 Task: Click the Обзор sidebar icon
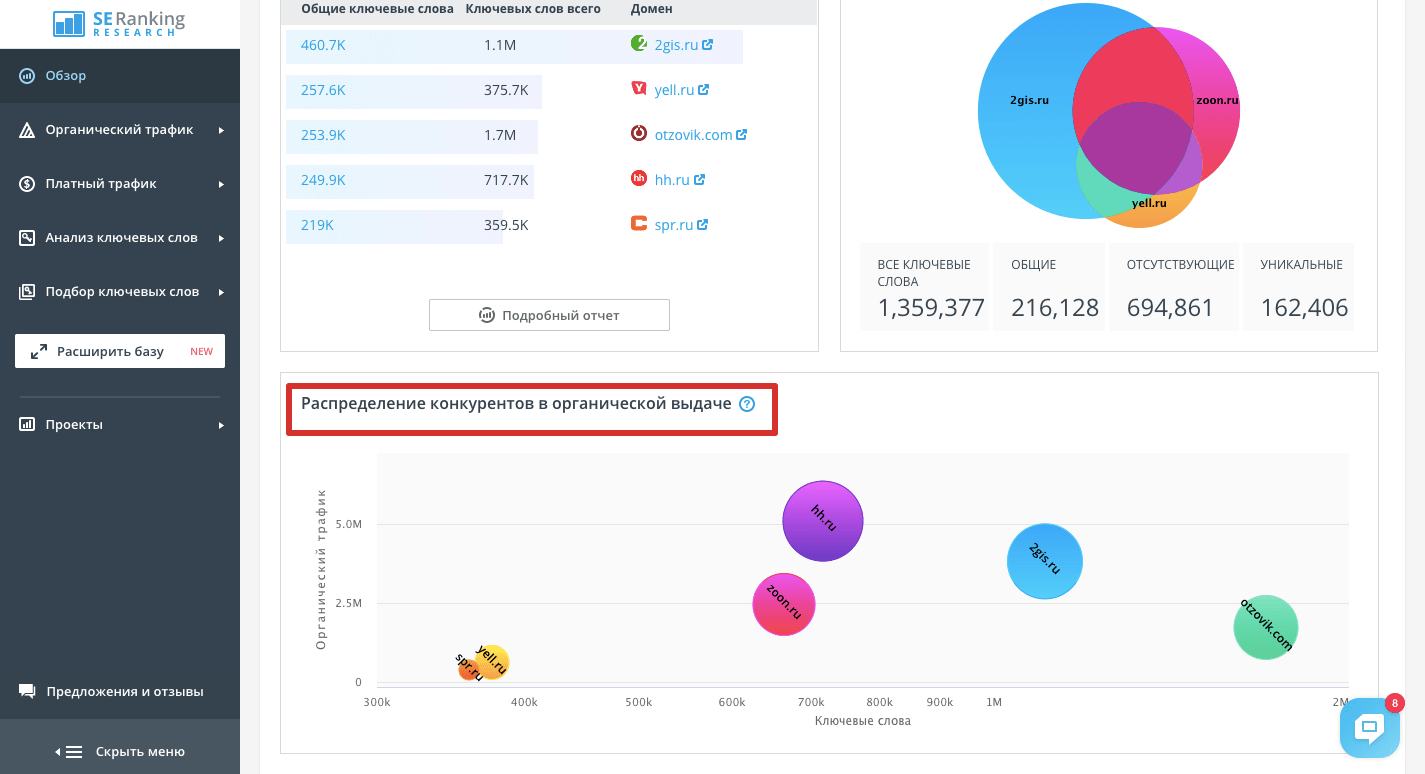point(27,76)
